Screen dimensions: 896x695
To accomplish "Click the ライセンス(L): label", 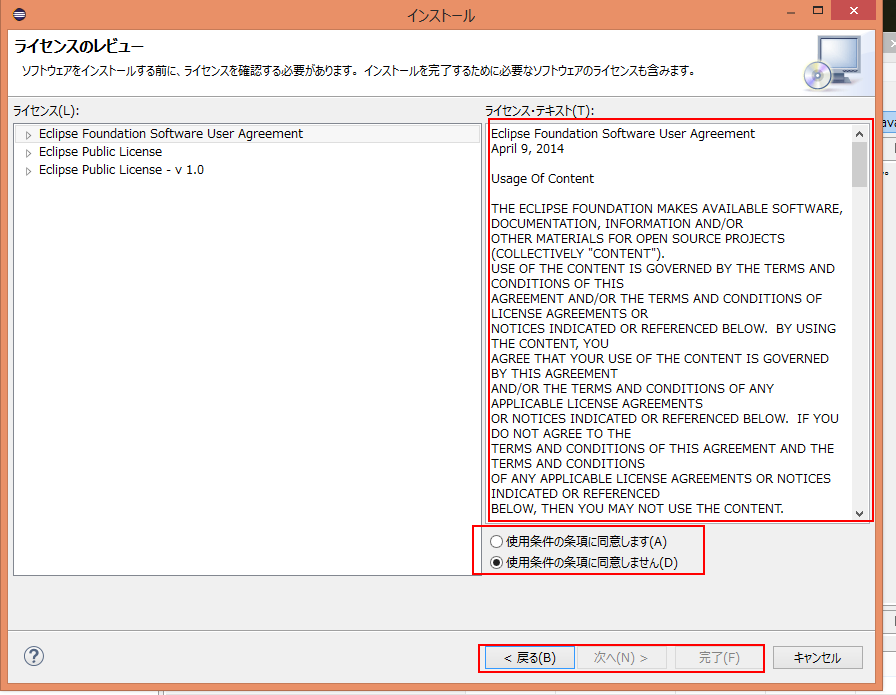I will (46, 111).
